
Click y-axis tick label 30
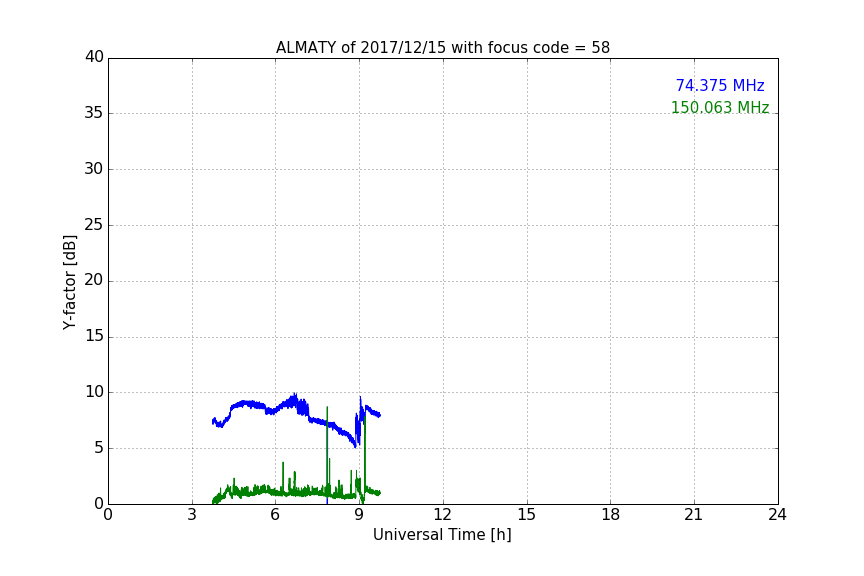coord(94,169)
